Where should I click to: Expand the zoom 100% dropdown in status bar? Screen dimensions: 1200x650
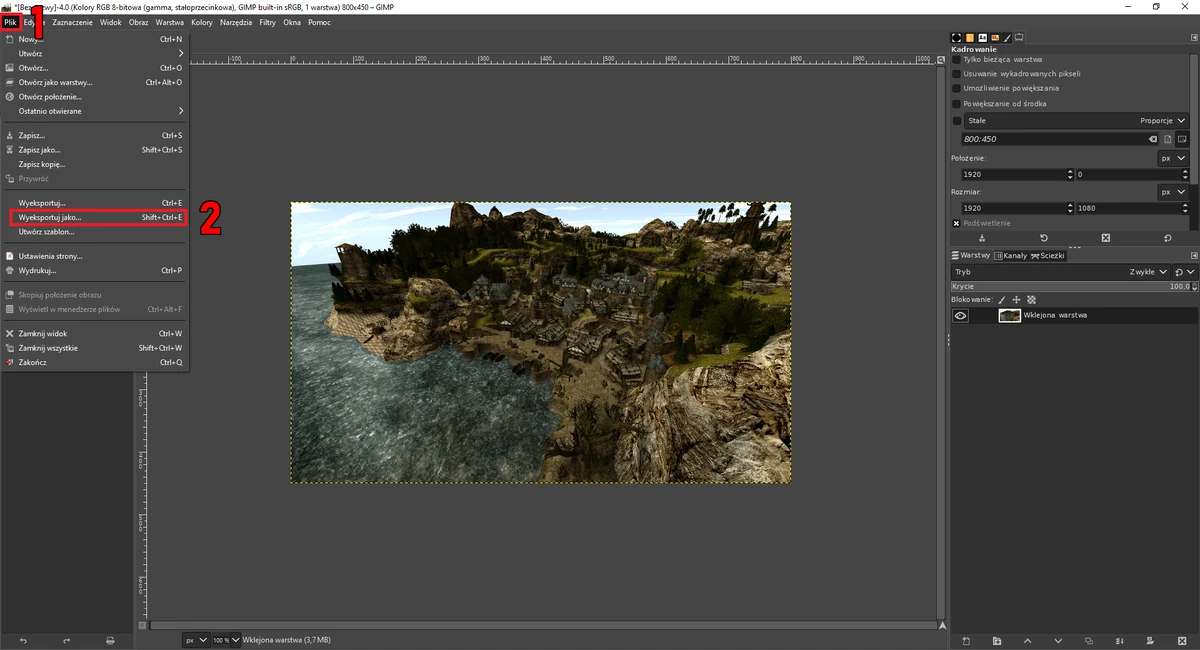235,640
